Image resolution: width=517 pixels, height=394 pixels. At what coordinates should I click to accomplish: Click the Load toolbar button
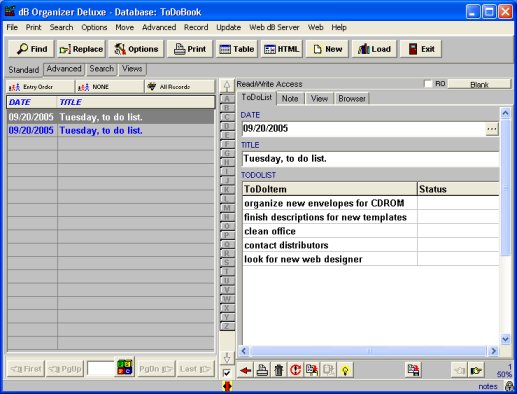[374, 49]
